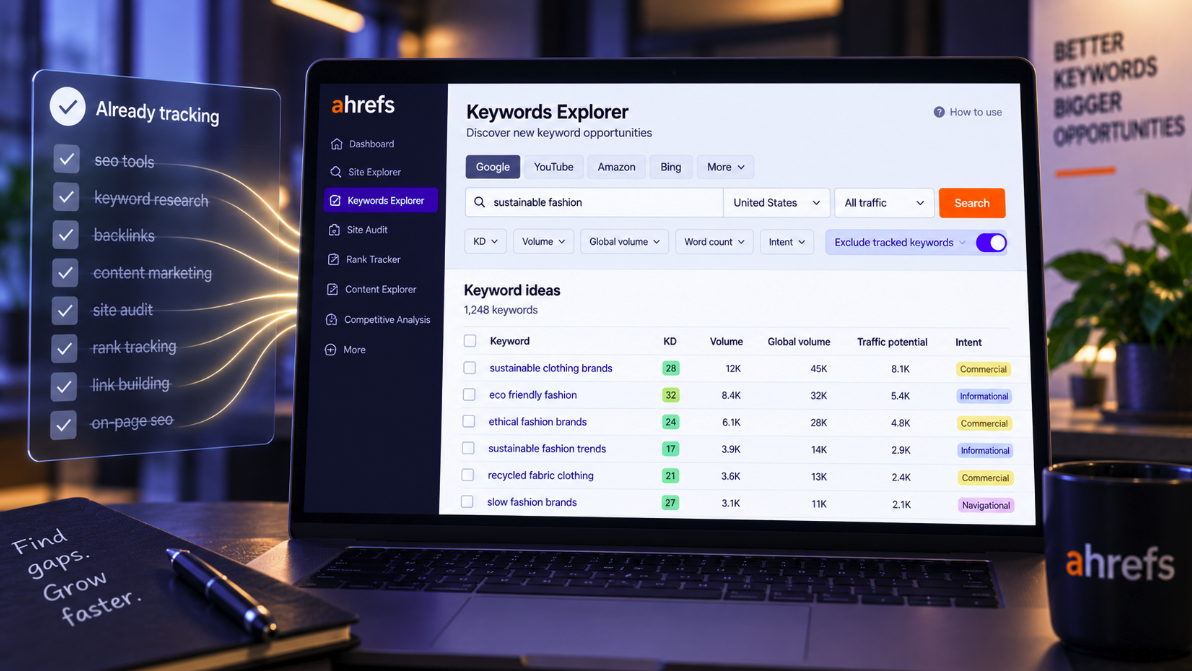This screenshot has width=1192, height=671.
Task: Open the United States country dropdown
Action: [x=776, y=203]
